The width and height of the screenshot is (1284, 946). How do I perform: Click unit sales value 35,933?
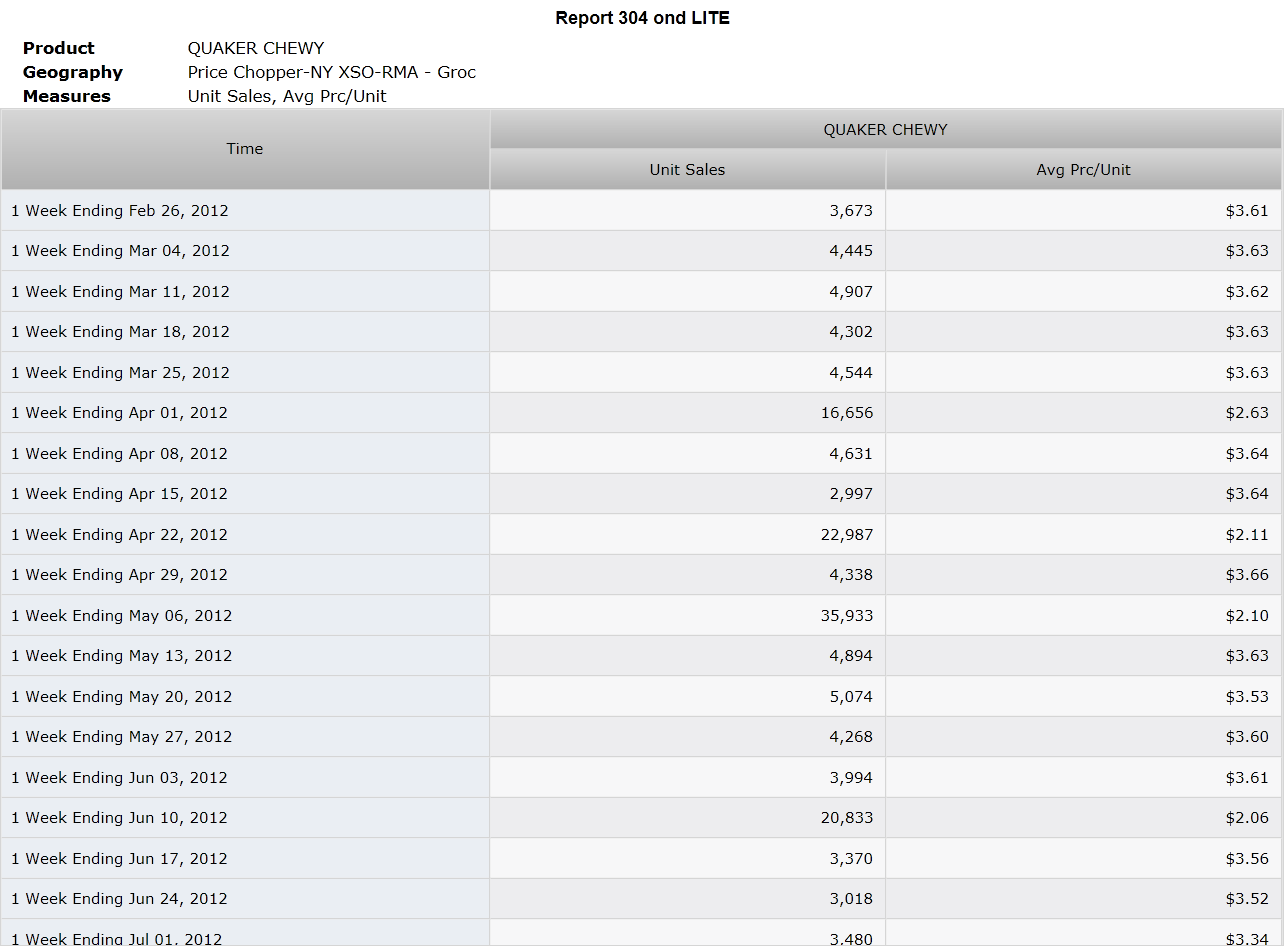tap(847, 615)
